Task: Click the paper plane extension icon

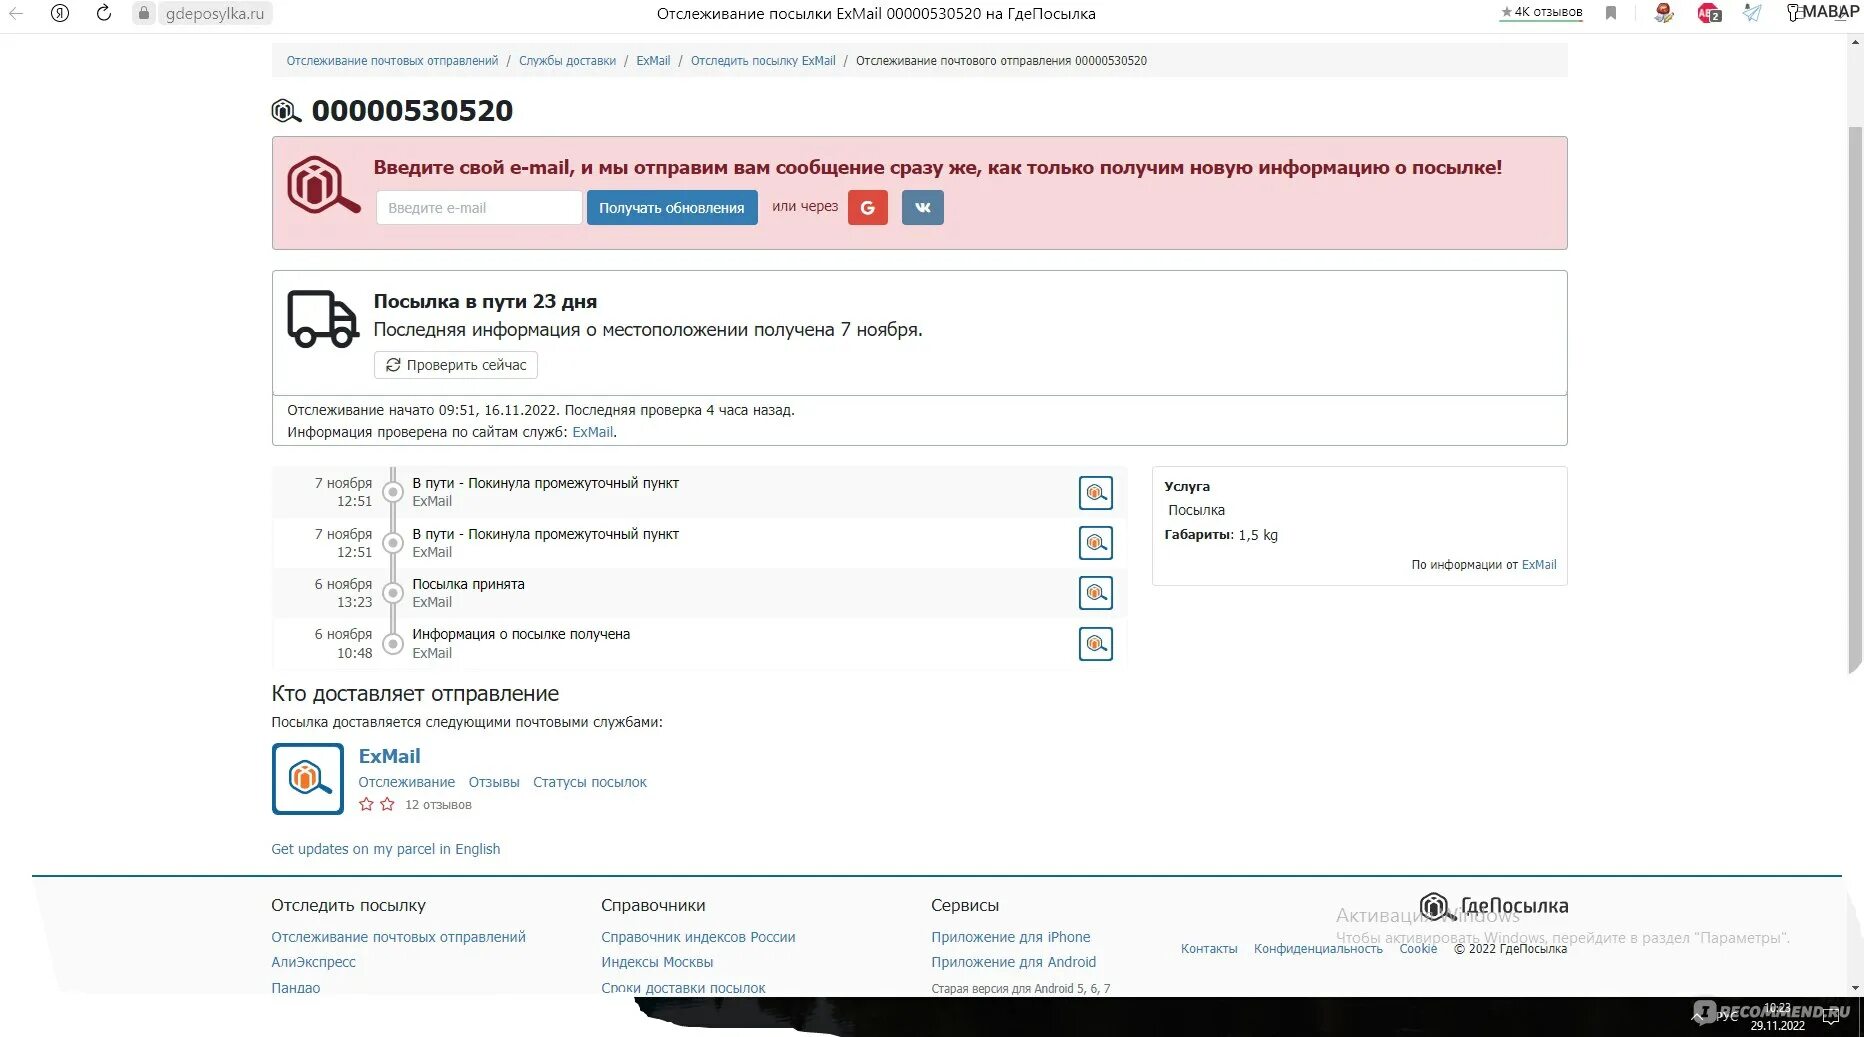Action: tap(1752, 13)
